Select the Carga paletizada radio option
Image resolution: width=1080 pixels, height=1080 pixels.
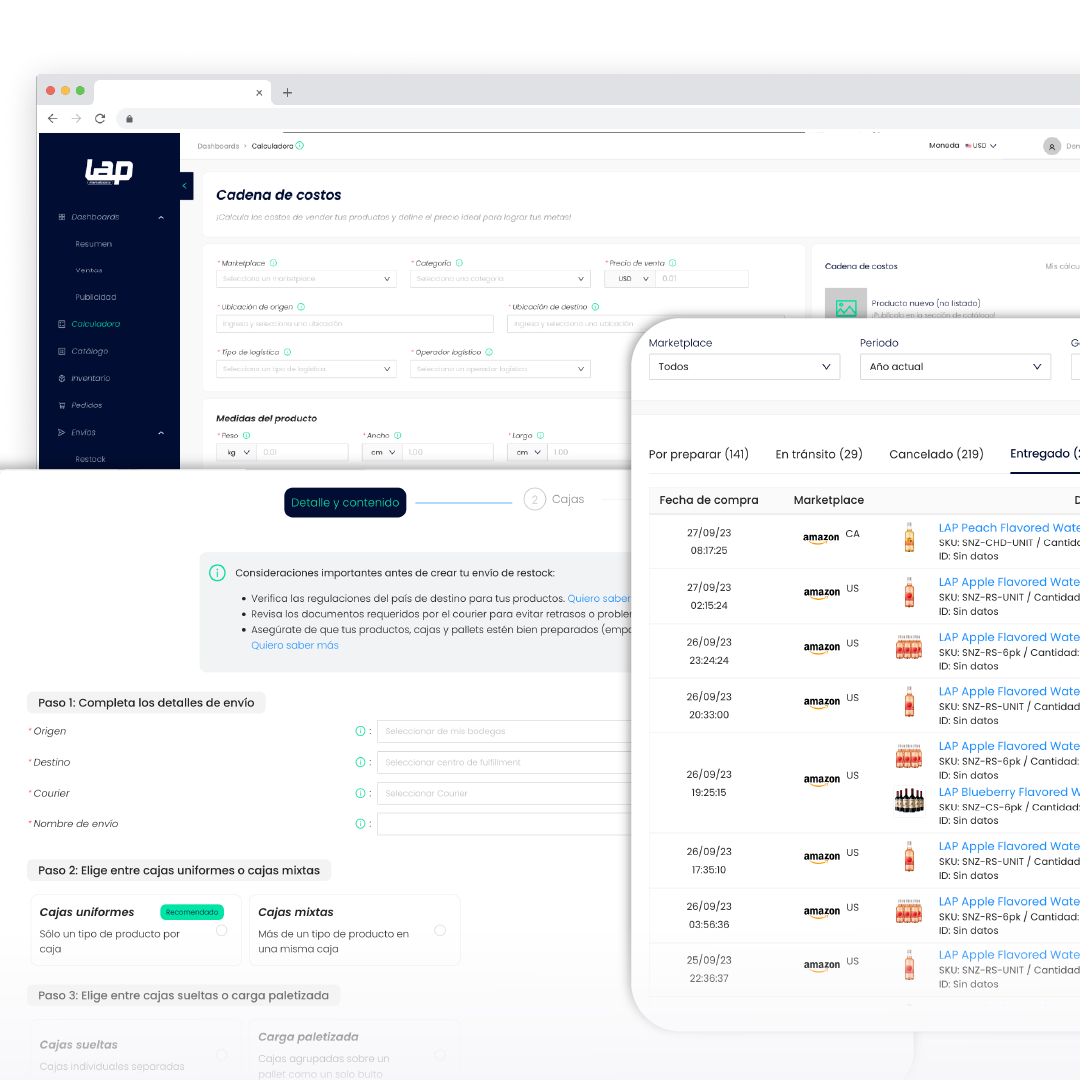point(440,1055)
